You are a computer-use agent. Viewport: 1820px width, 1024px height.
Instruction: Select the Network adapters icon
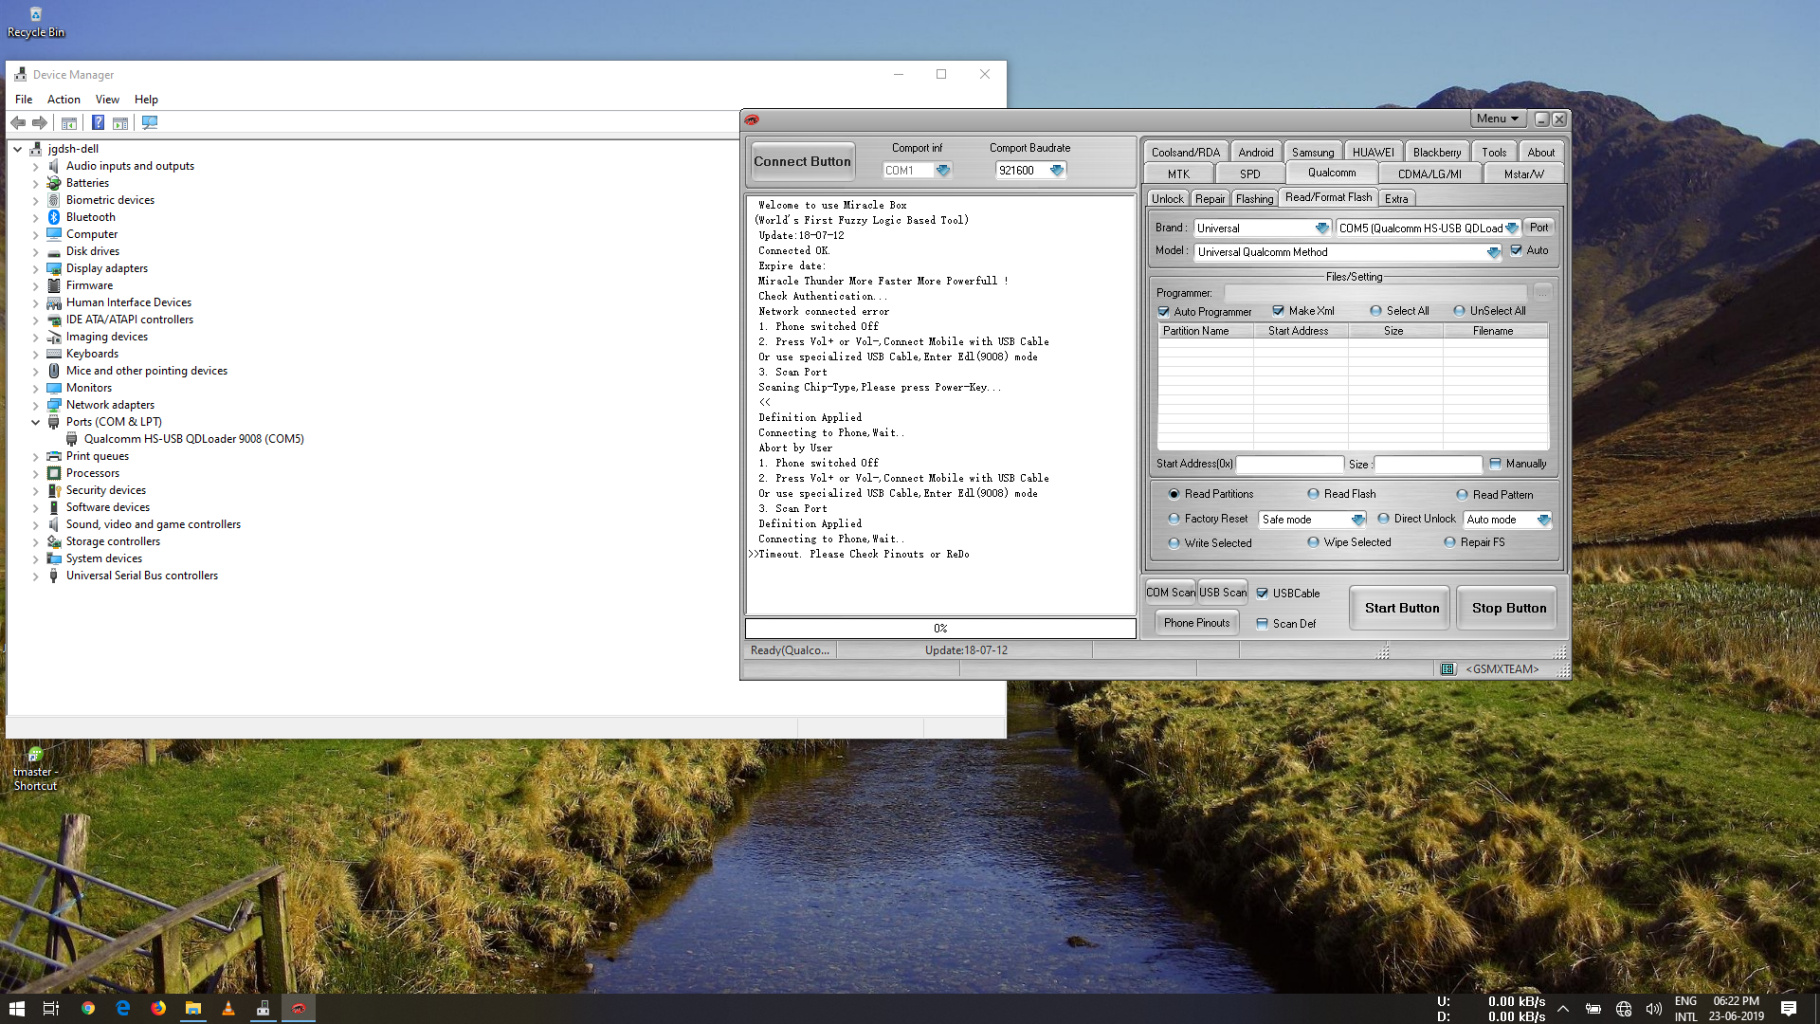(54, 405)
